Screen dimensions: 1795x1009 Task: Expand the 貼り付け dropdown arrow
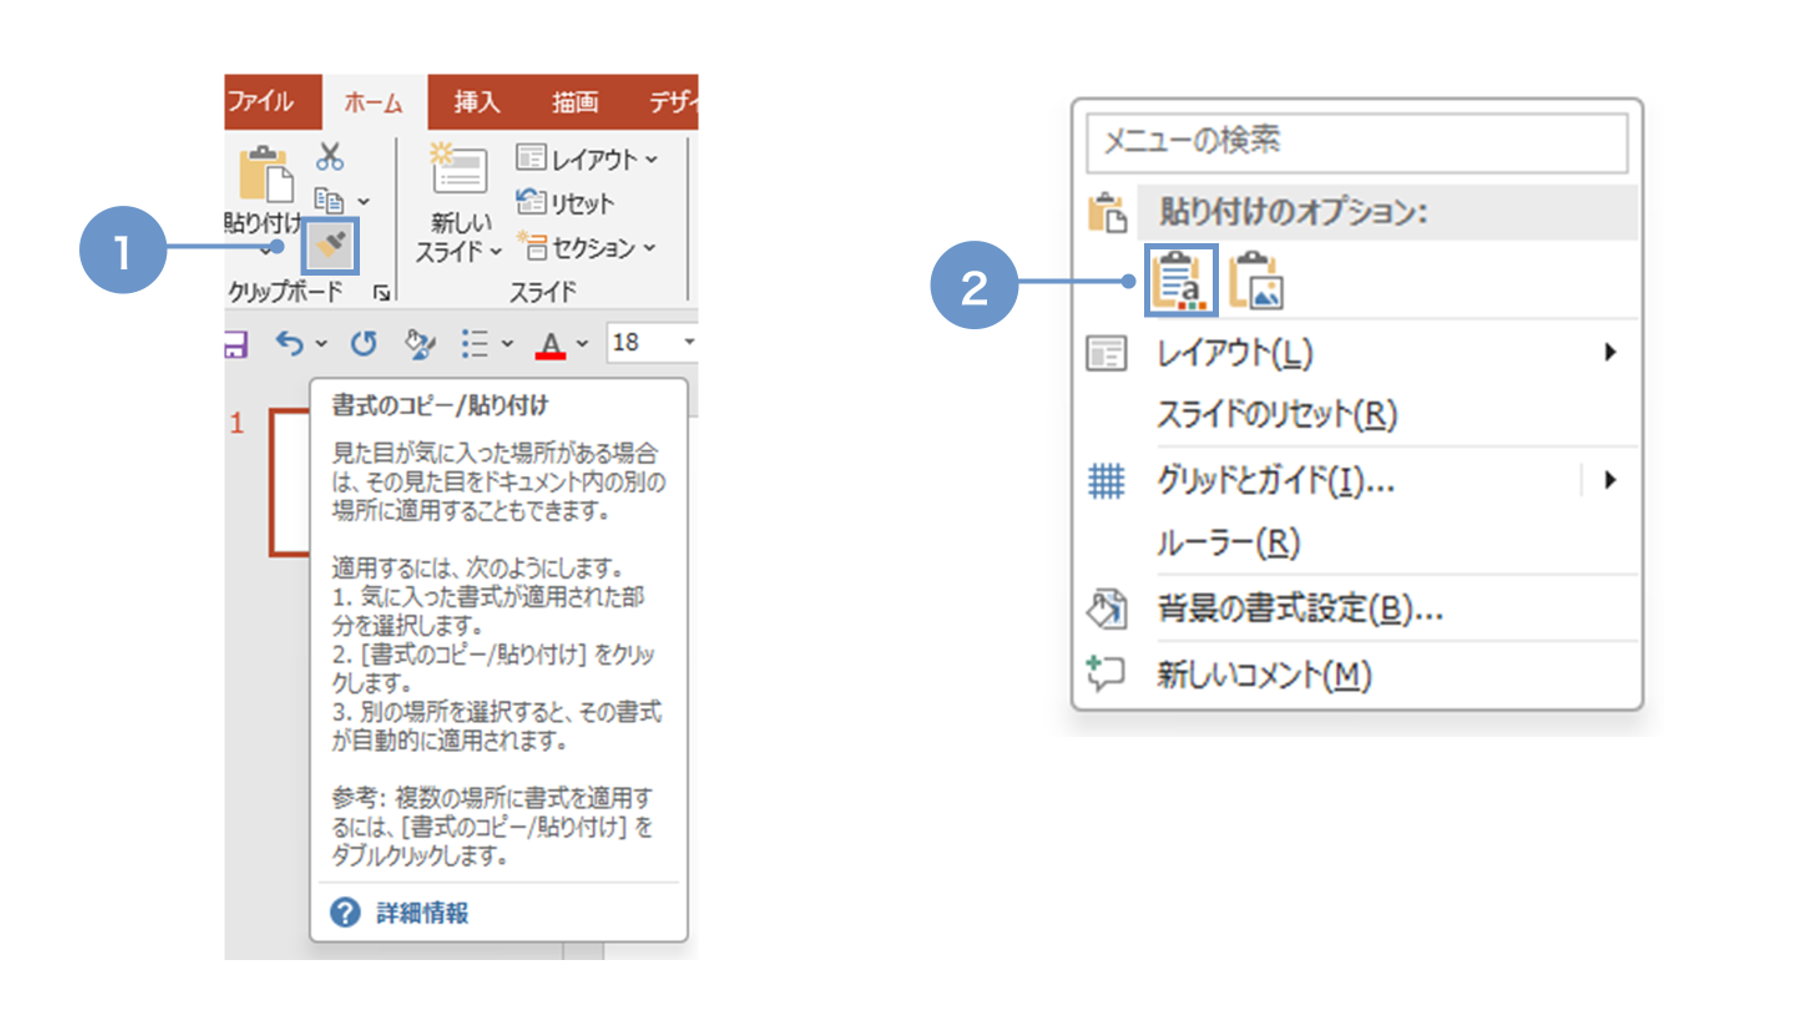(x=265, y=250)
